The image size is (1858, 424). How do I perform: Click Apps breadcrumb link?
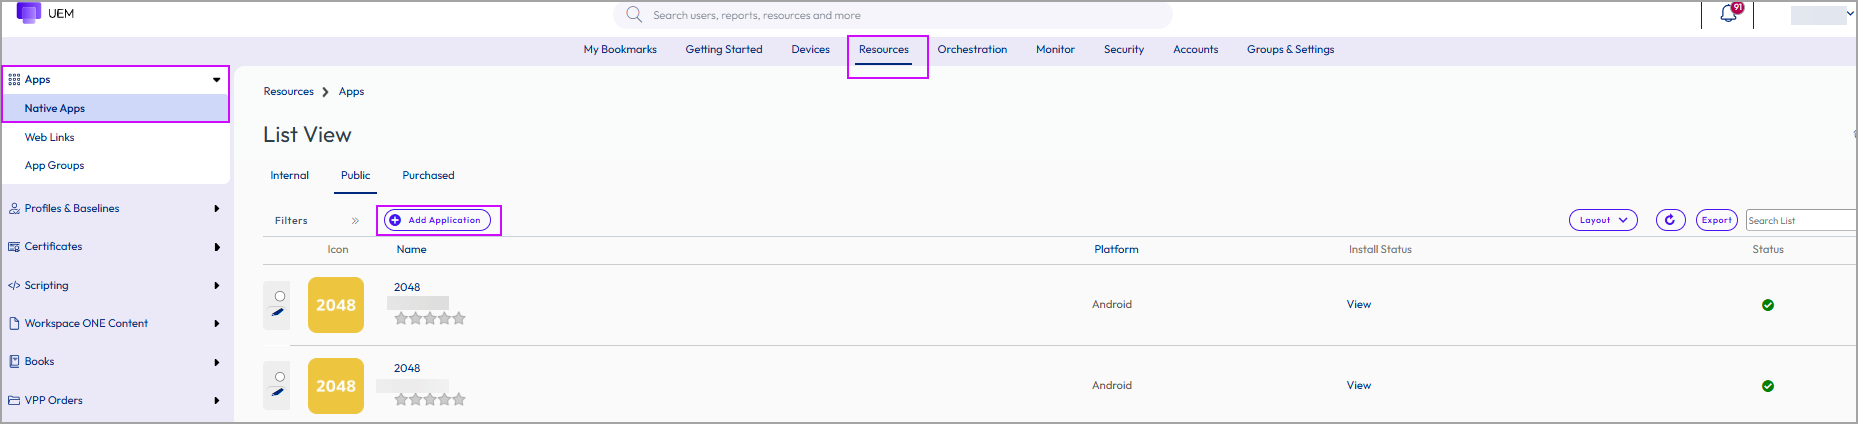351,92
